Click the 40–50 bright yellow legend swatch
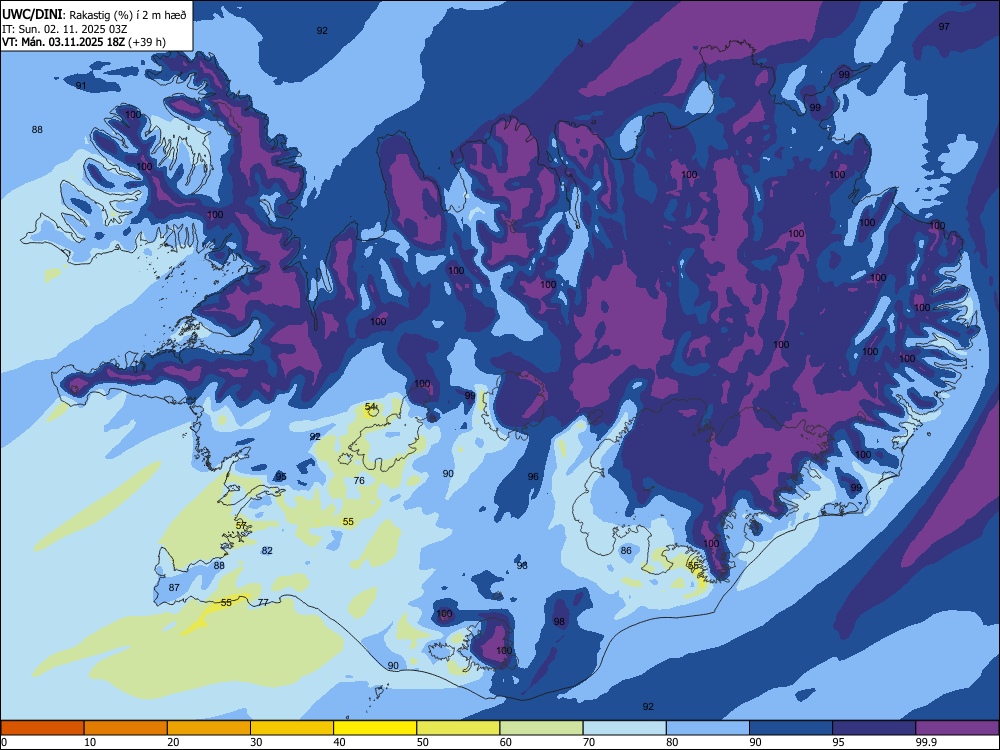Screen dimensions: 1000x750 [x=375, y=728]
